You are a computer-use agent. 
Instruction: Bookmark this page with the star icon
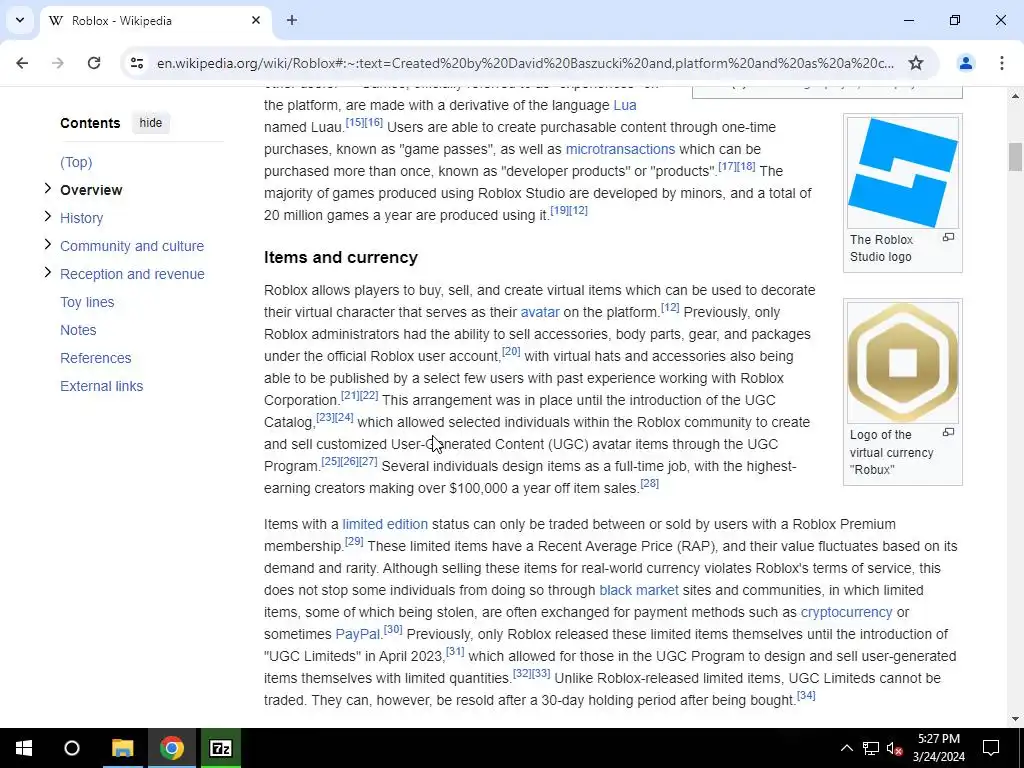pos(916,63)
